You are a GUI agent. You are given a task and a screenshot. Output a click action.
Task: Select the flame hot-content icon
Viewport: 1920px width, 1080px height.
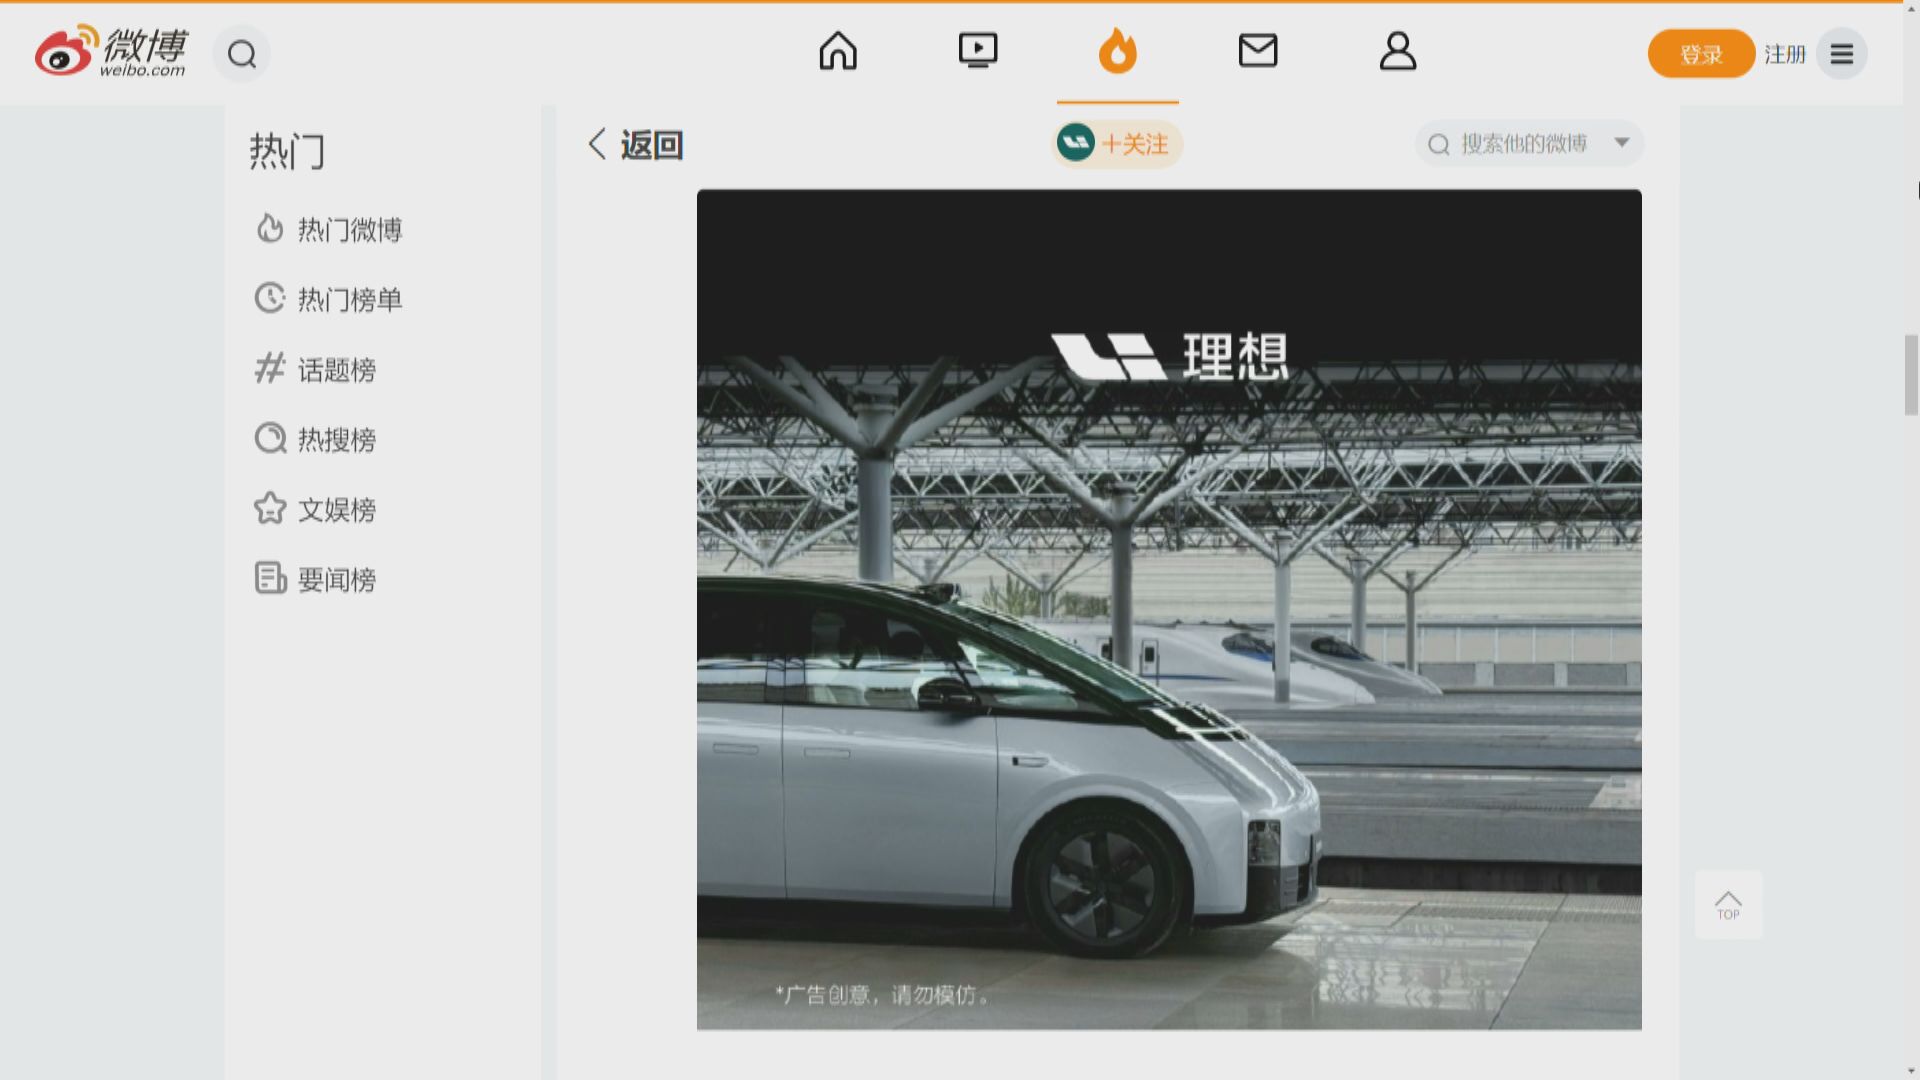1118,52
